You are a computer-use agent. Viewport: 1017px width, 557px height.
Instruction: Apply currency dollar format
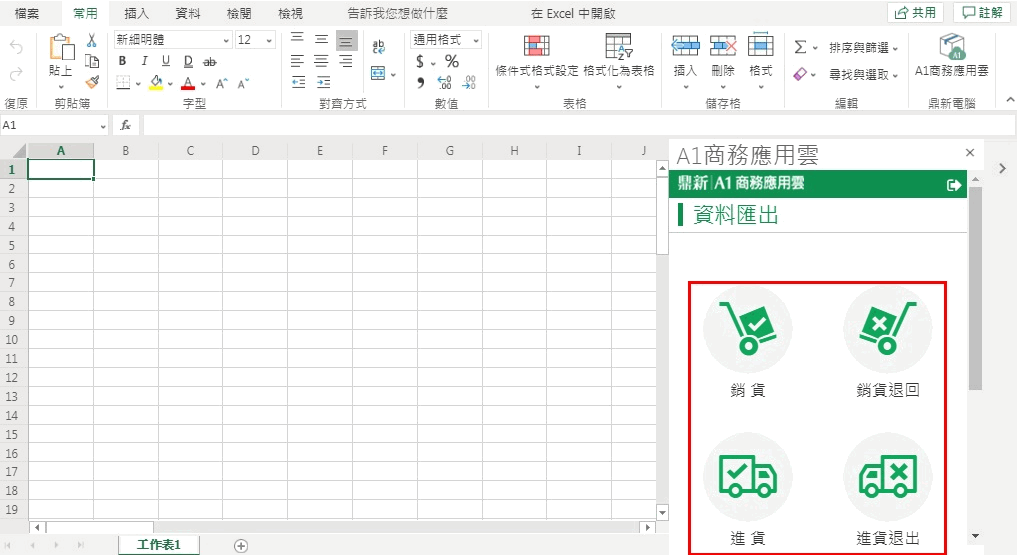click(x=420, y=62)
